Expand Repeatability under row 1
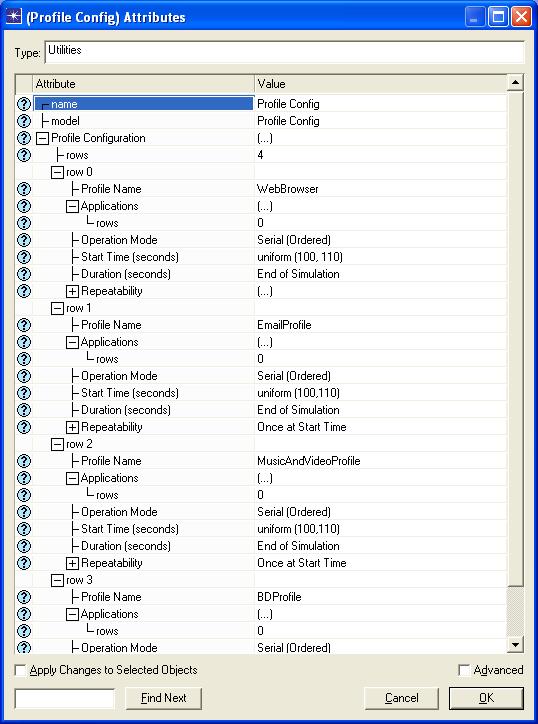Viewport: 538px width, 724px height. tap(72, 427)
